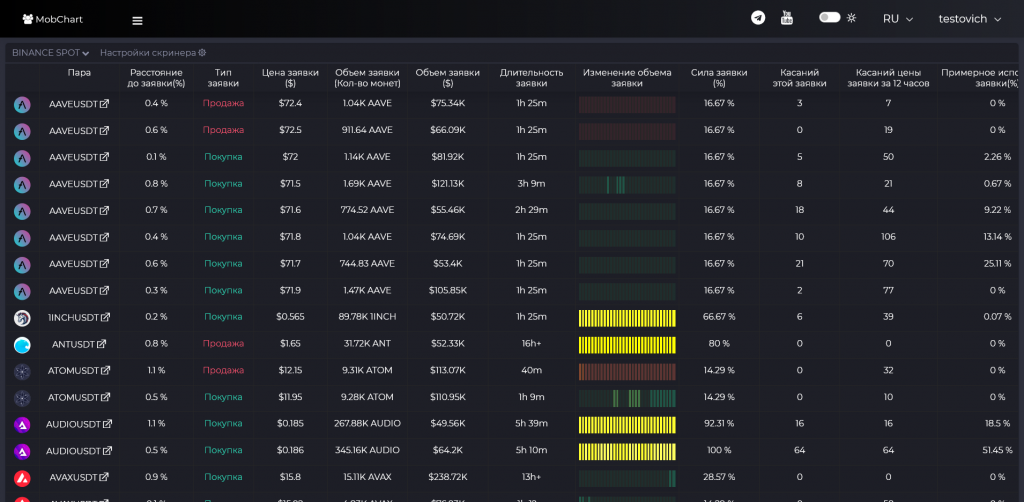Click the 51.45 % value cell
Viewport: 1024px width, 502px height.
(x=997, y=450)
